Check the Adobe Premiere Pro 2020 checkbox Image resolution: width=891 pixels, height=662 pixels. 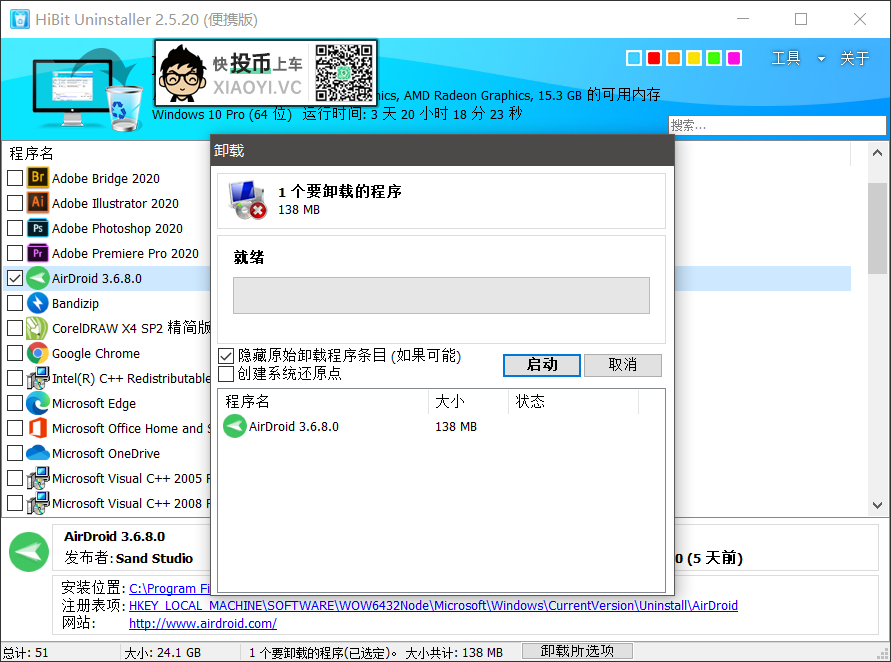coord(15,253)
